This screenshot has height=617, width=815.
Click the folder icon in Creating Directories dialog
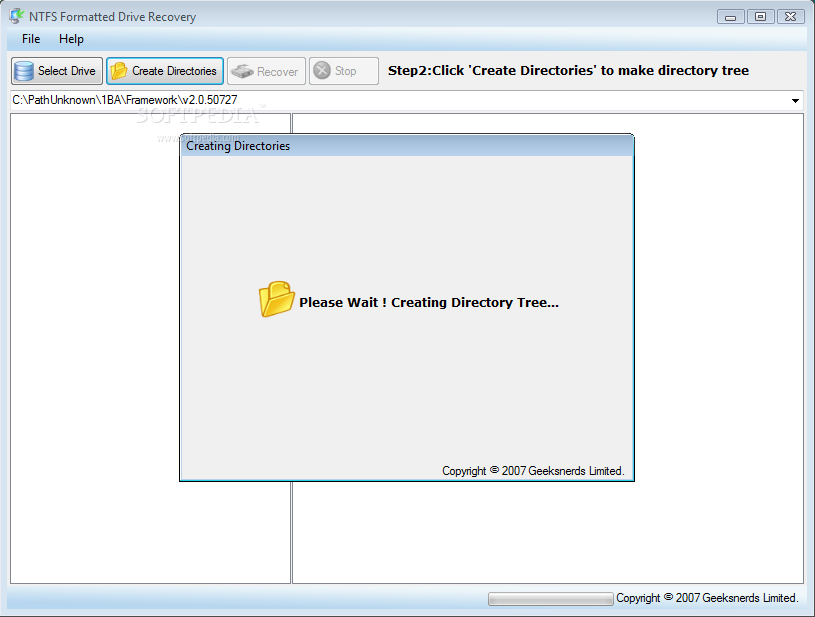277,299
